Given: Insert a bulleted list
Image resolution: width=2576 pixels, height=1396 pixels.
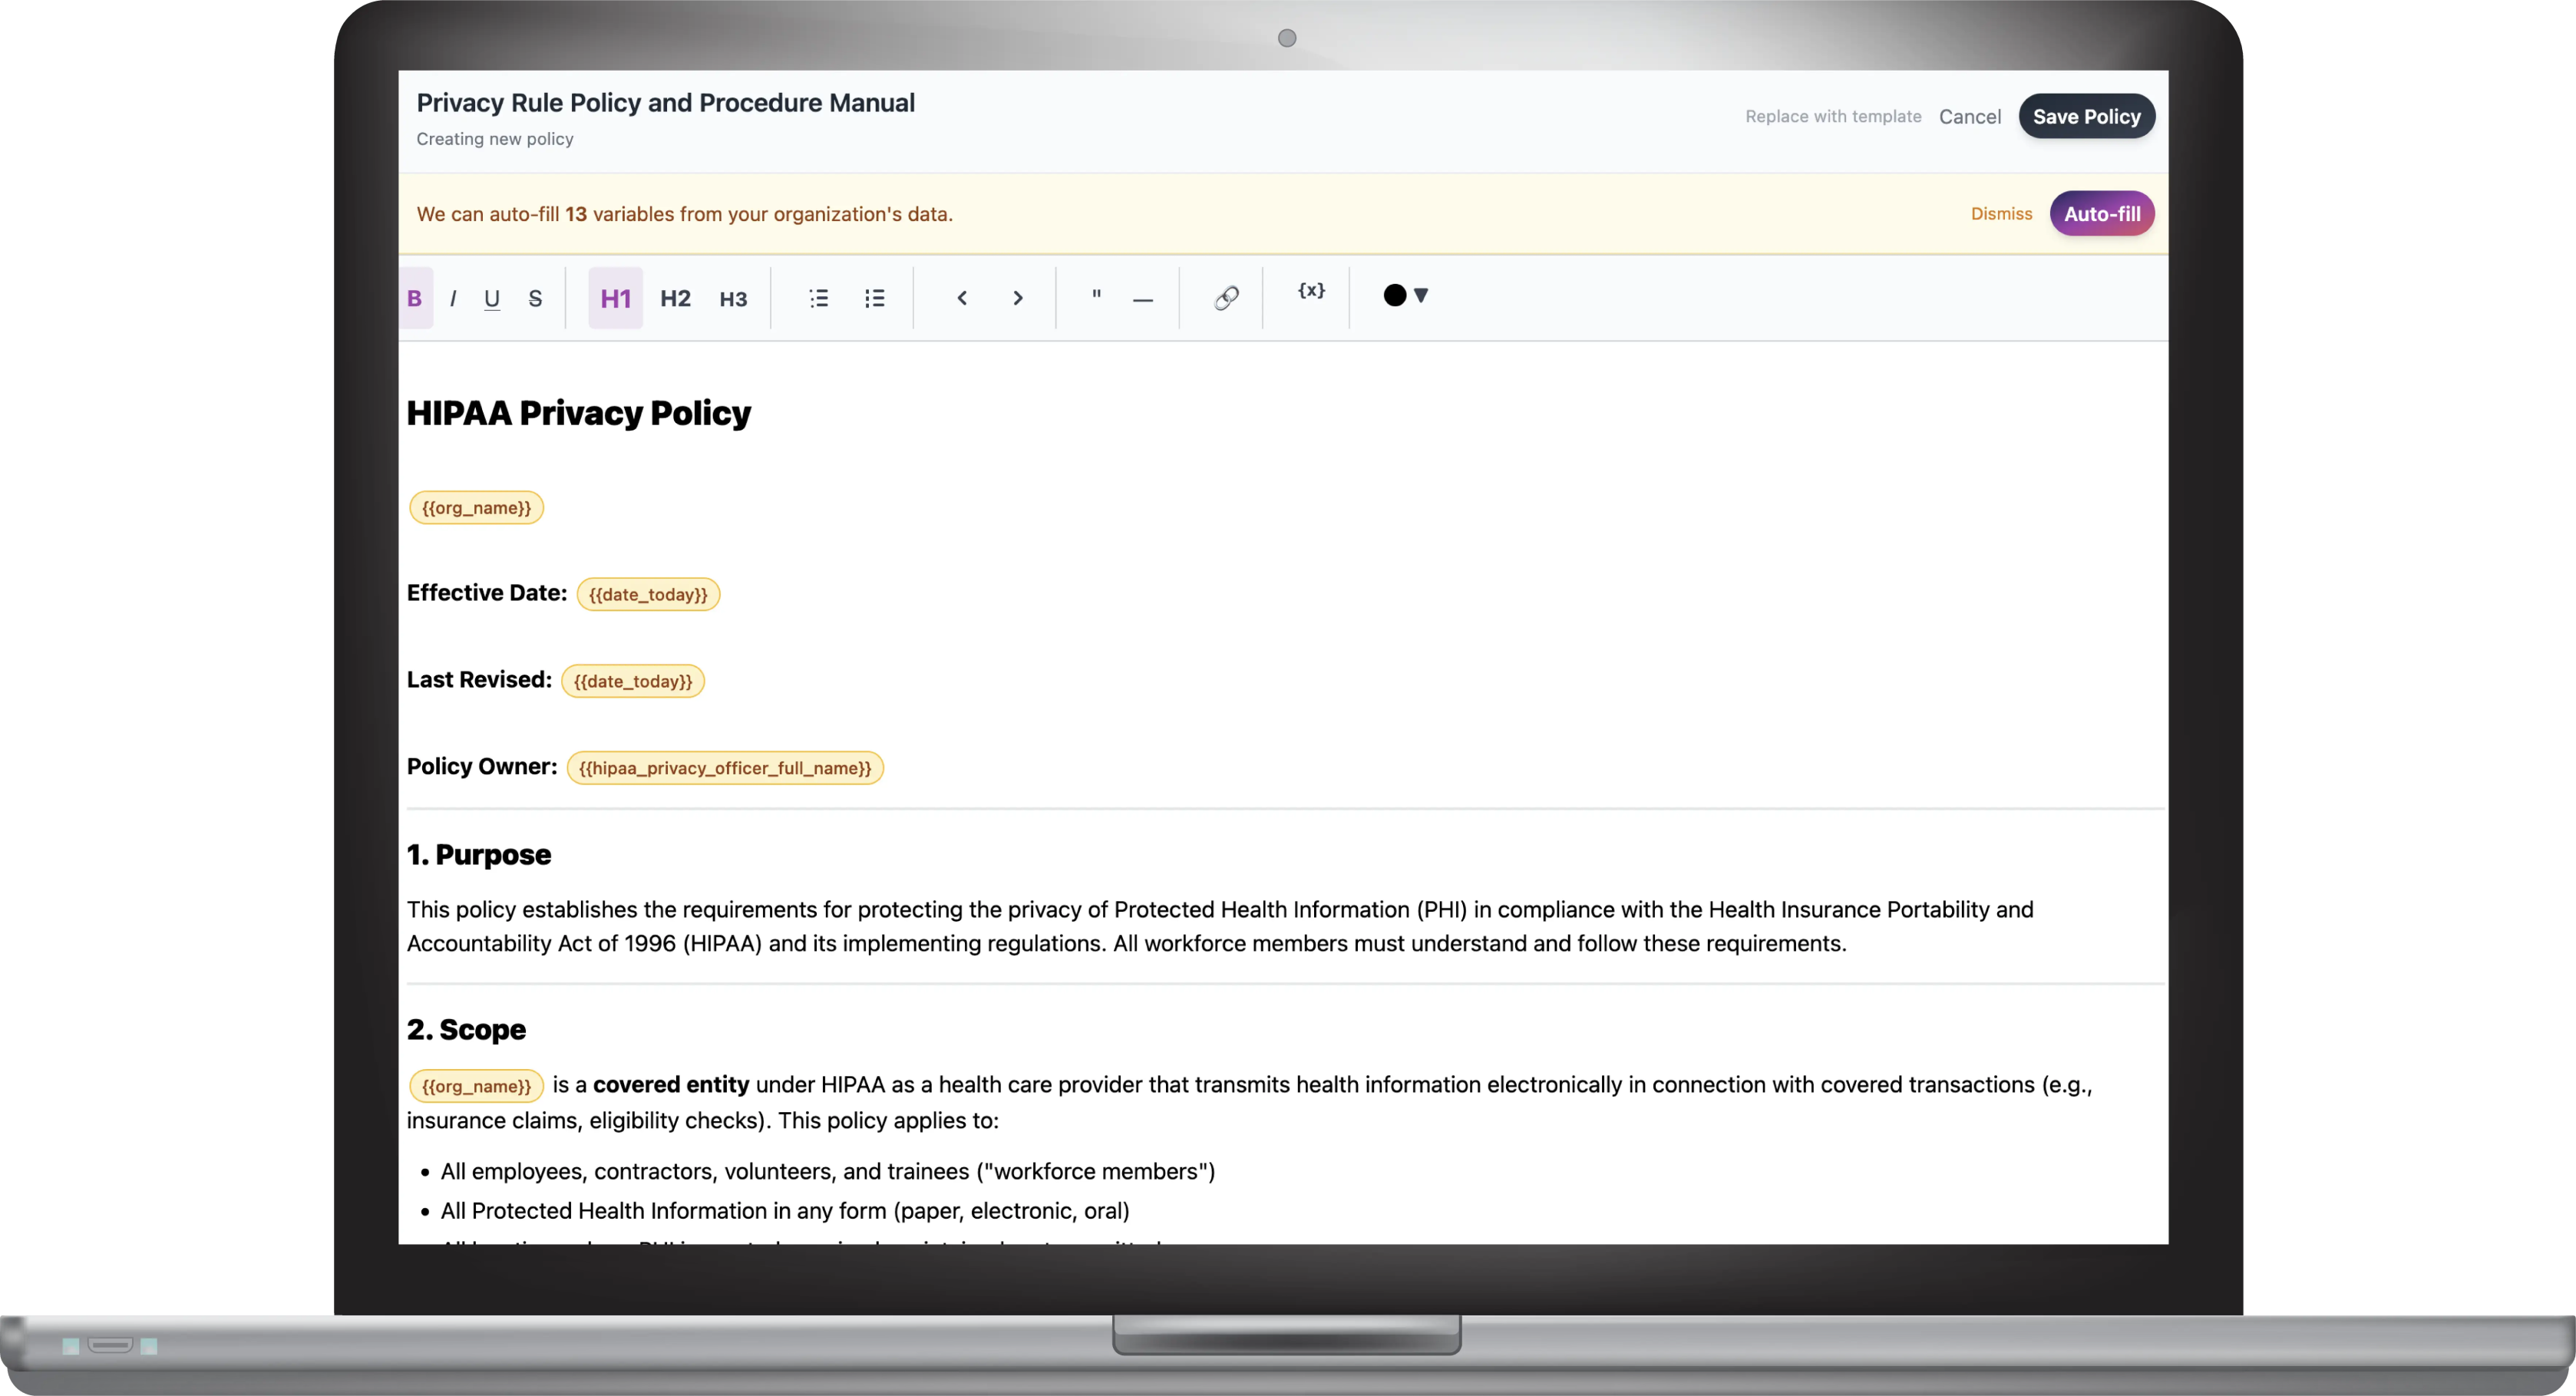Looking at the screenshot, I should [x=819, y=298].
